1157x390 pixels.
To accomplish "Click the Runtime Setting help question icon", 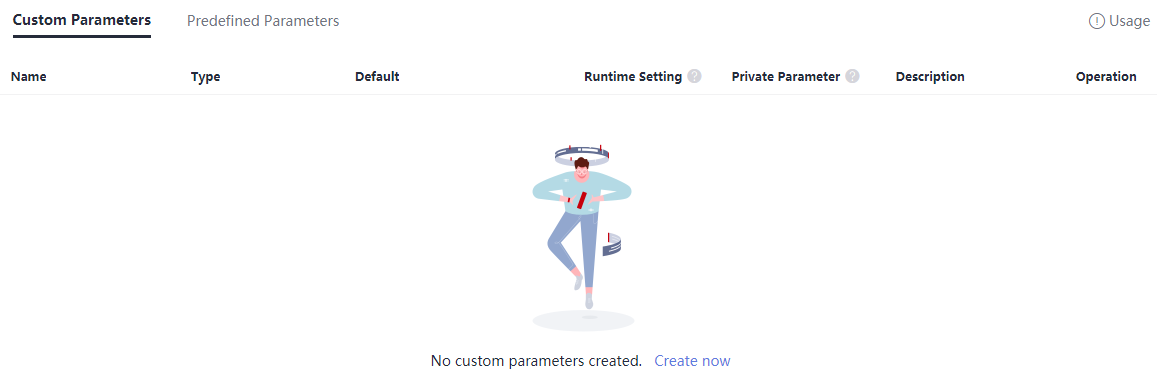I will coord(694,76).
